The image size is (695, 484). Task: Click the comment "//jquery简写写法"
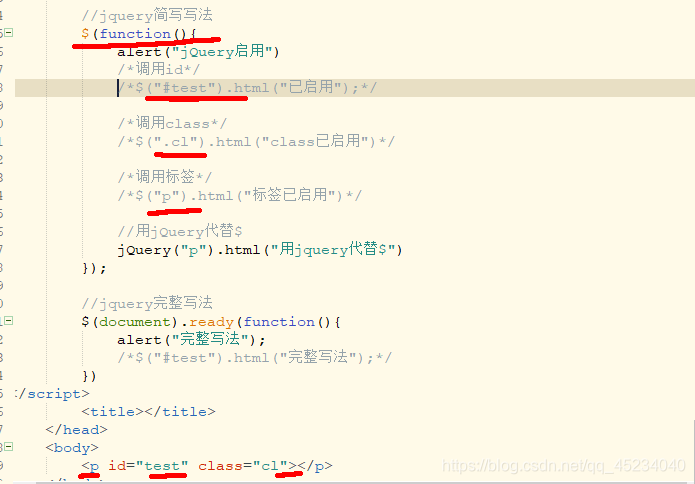coord(147,16)
